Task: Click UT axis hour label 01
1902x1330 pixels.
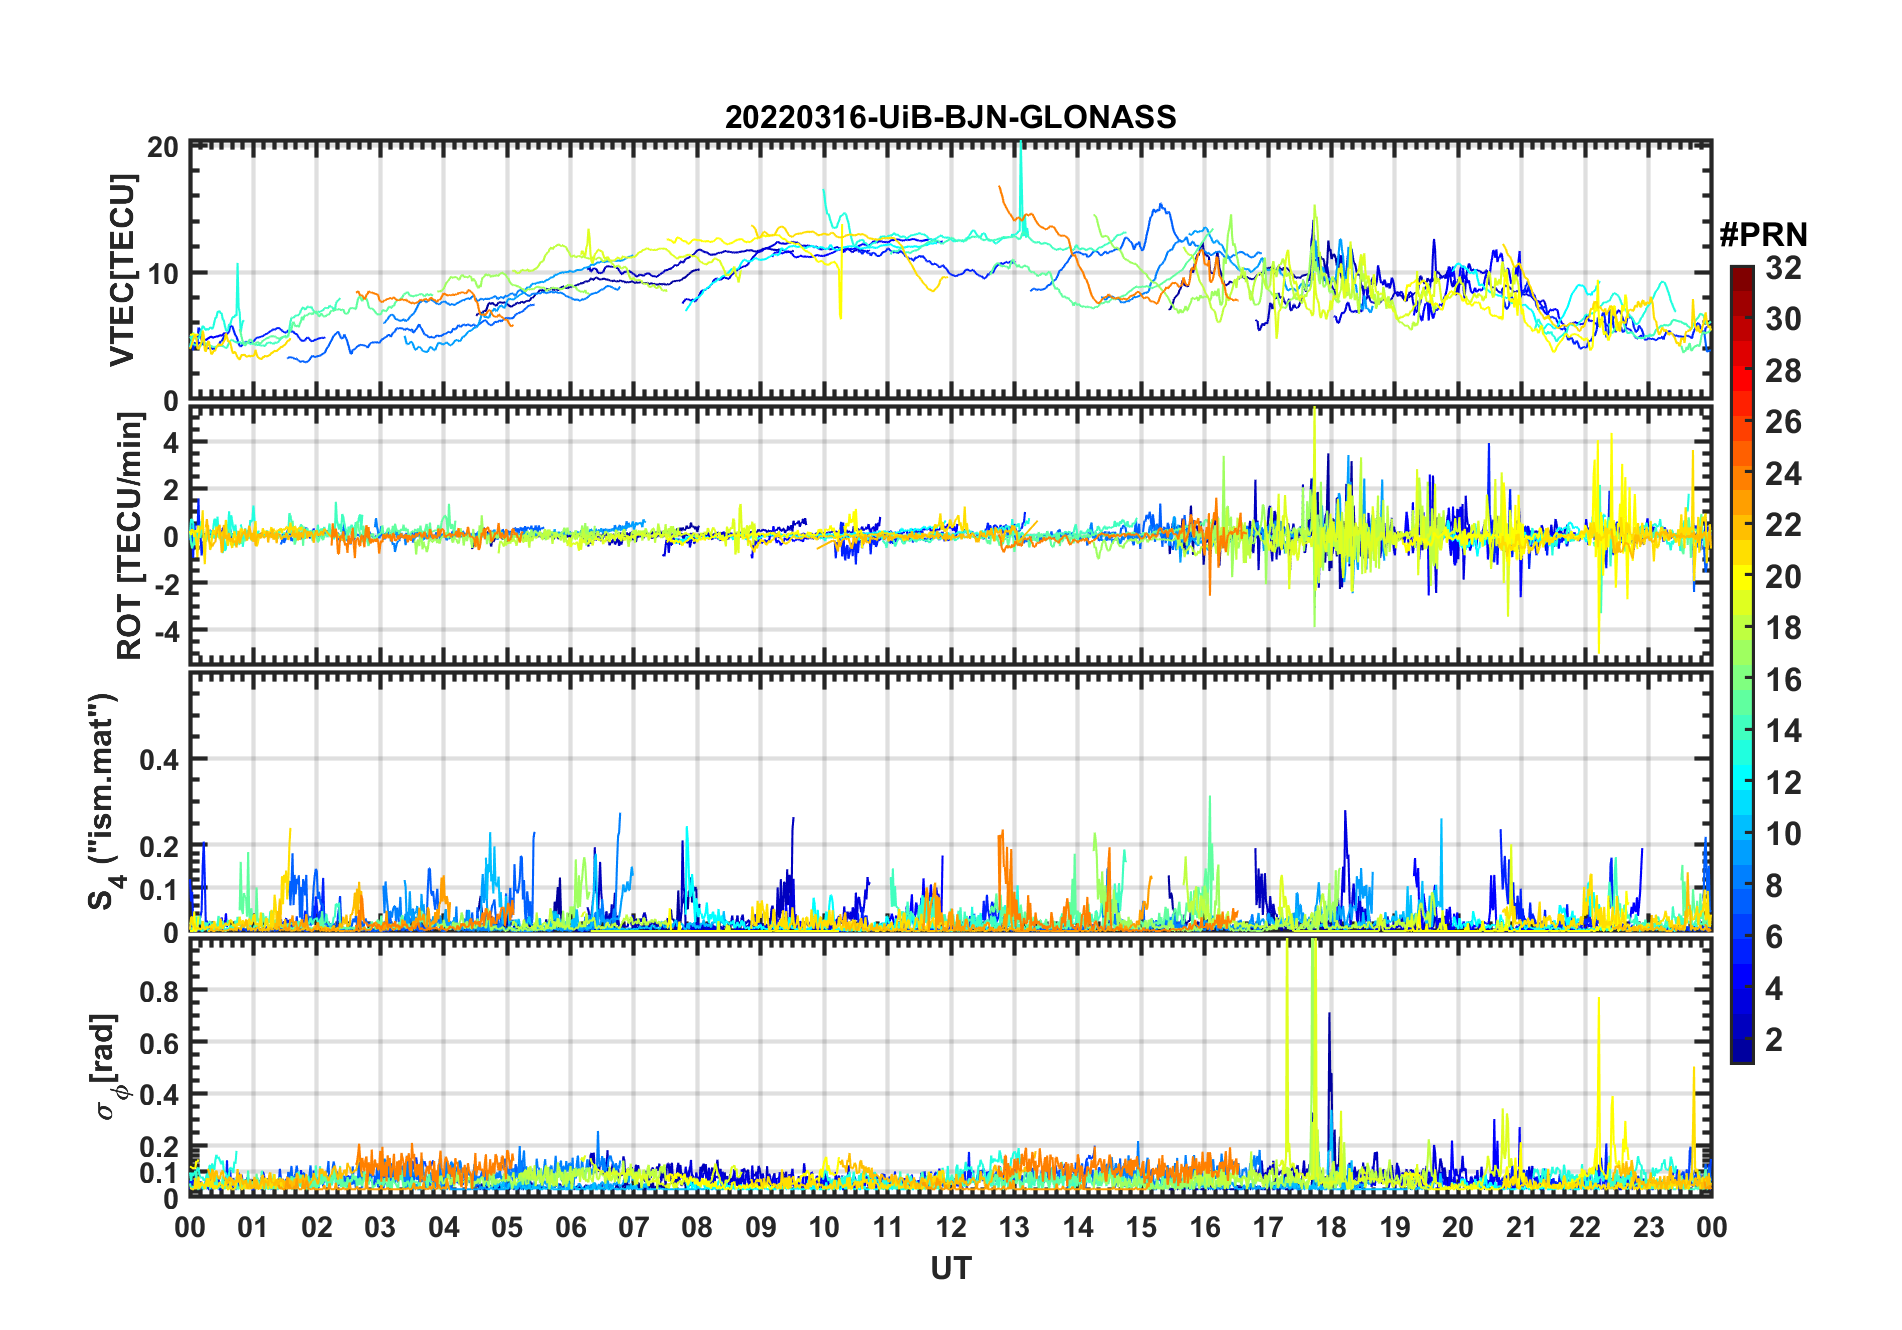Action: pyautogui.click(x=253, y=1227)
